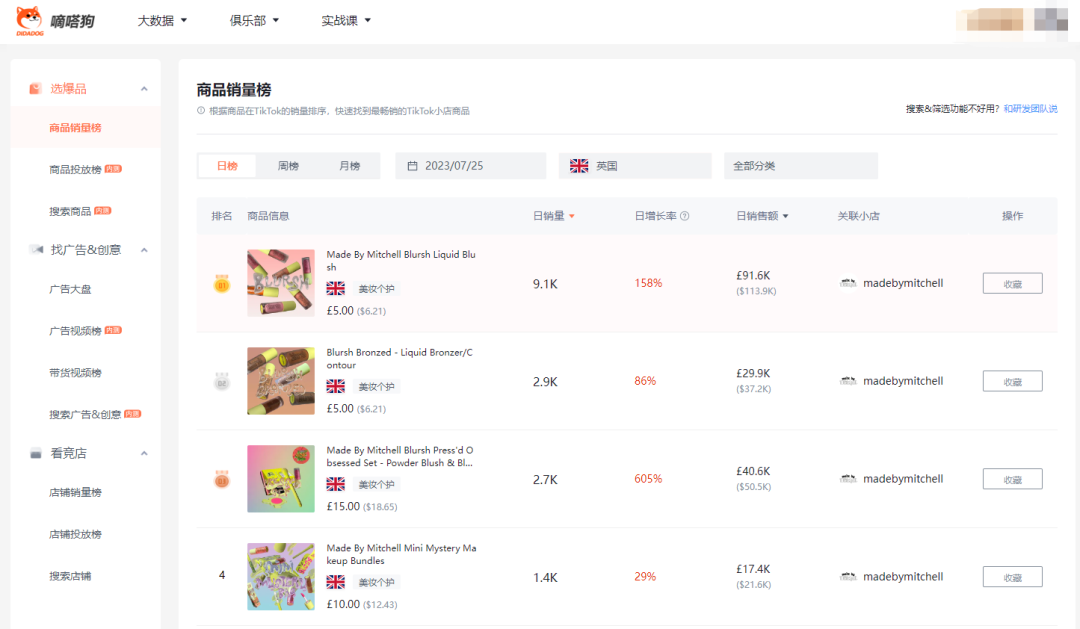Viewport: 1080px width, 629px height.
Task: Collapse the 找广告&创意 section
Action: coord(144,250)
